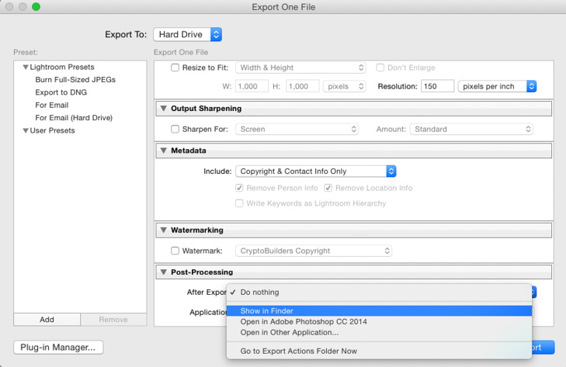The image size is (566, 367).
Task: Toggle the Don't Enlarge checkbox
Action: (380, 68)
